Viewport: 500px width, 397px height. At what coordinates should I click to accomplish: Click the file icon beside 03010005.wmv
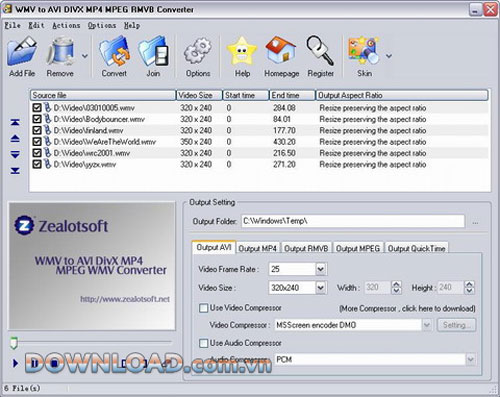[47, 107]
